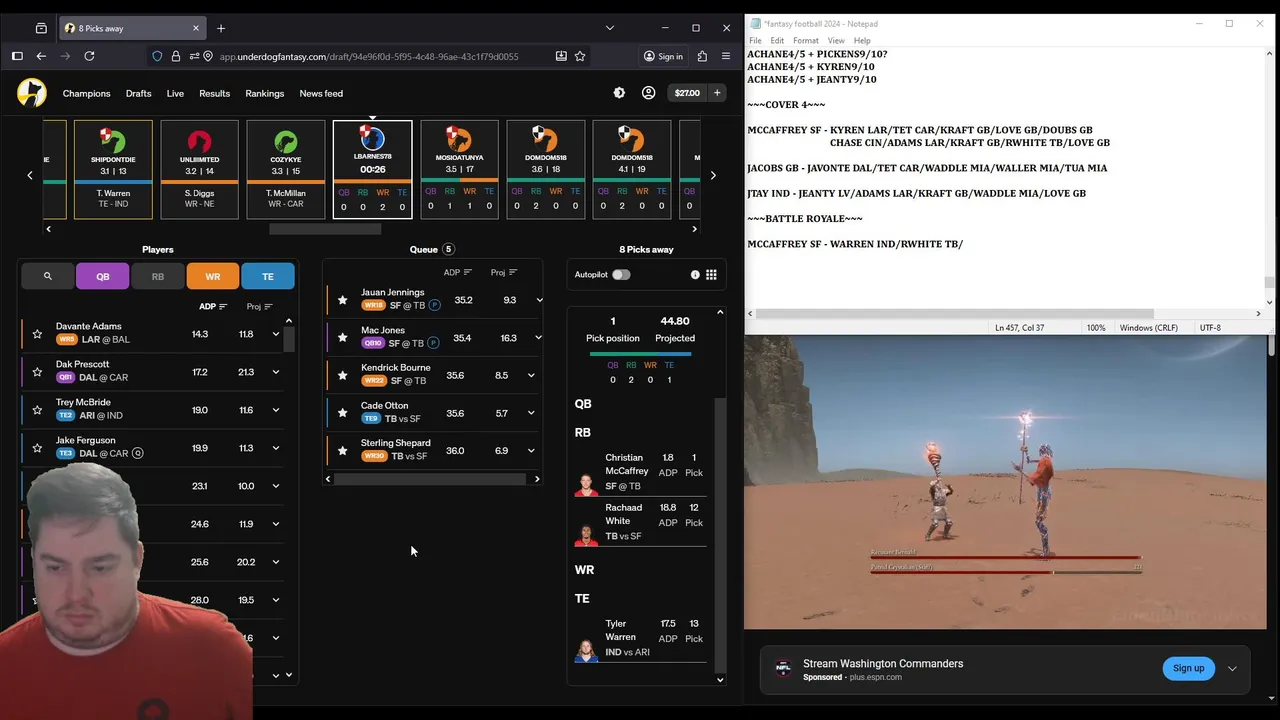Viewport: 1280px width, 720px height.
Task: Toggle dark mode theme icon
Action: pyautogui.click(x=619, y=93)
